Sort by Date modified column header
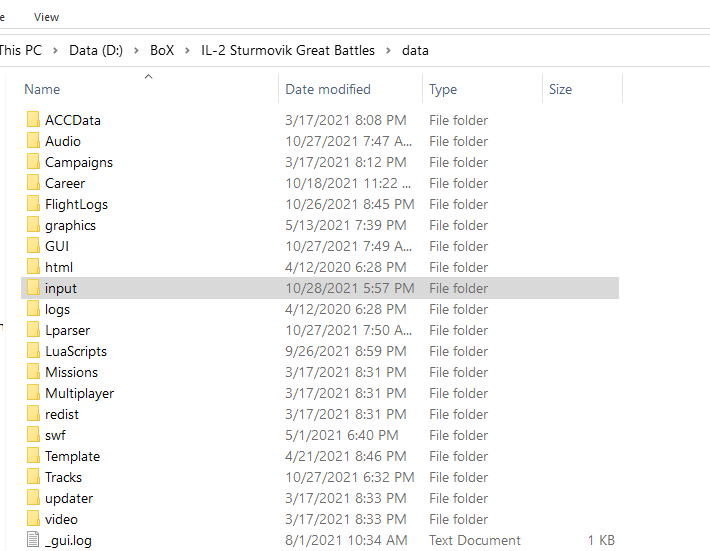The width and height of the screenshot is (710, 551). coord(328,89)
